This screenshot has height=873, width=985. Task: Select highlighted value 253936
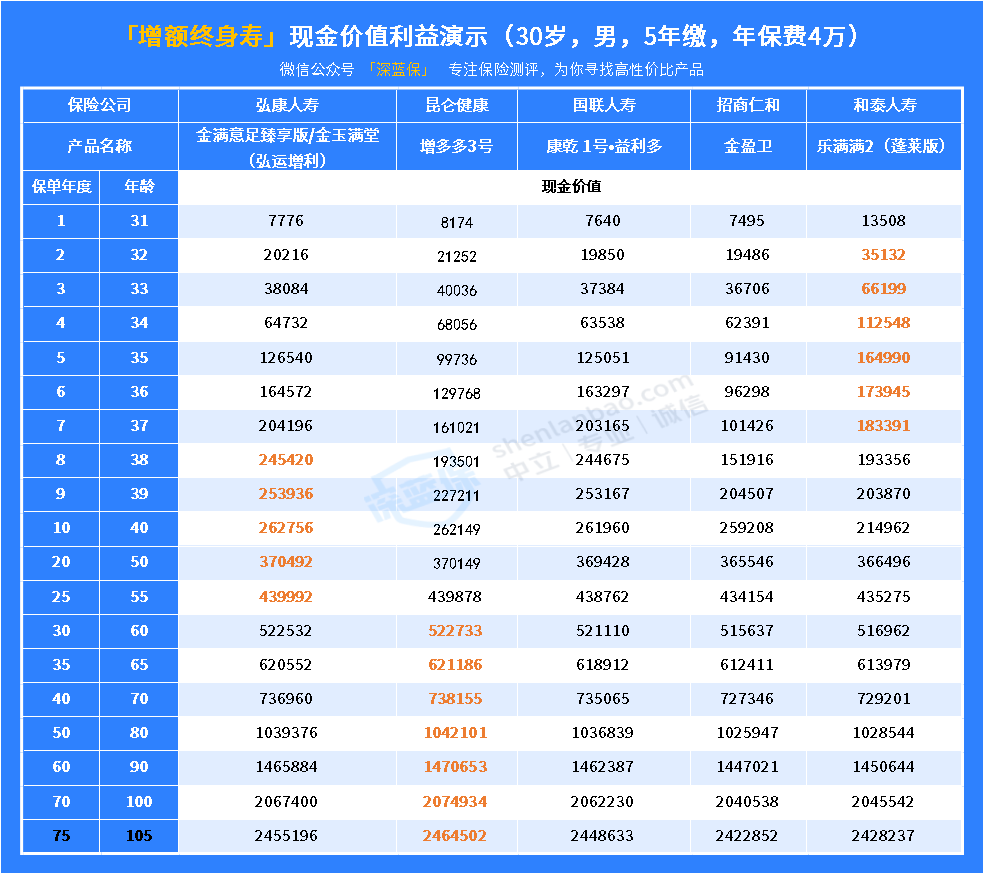pos(286,493)
